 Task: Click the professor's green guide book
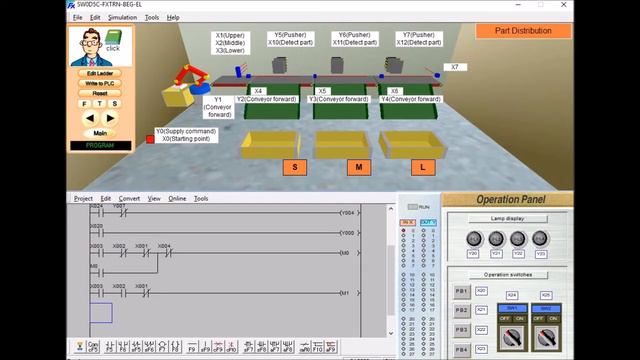point(113,38)
